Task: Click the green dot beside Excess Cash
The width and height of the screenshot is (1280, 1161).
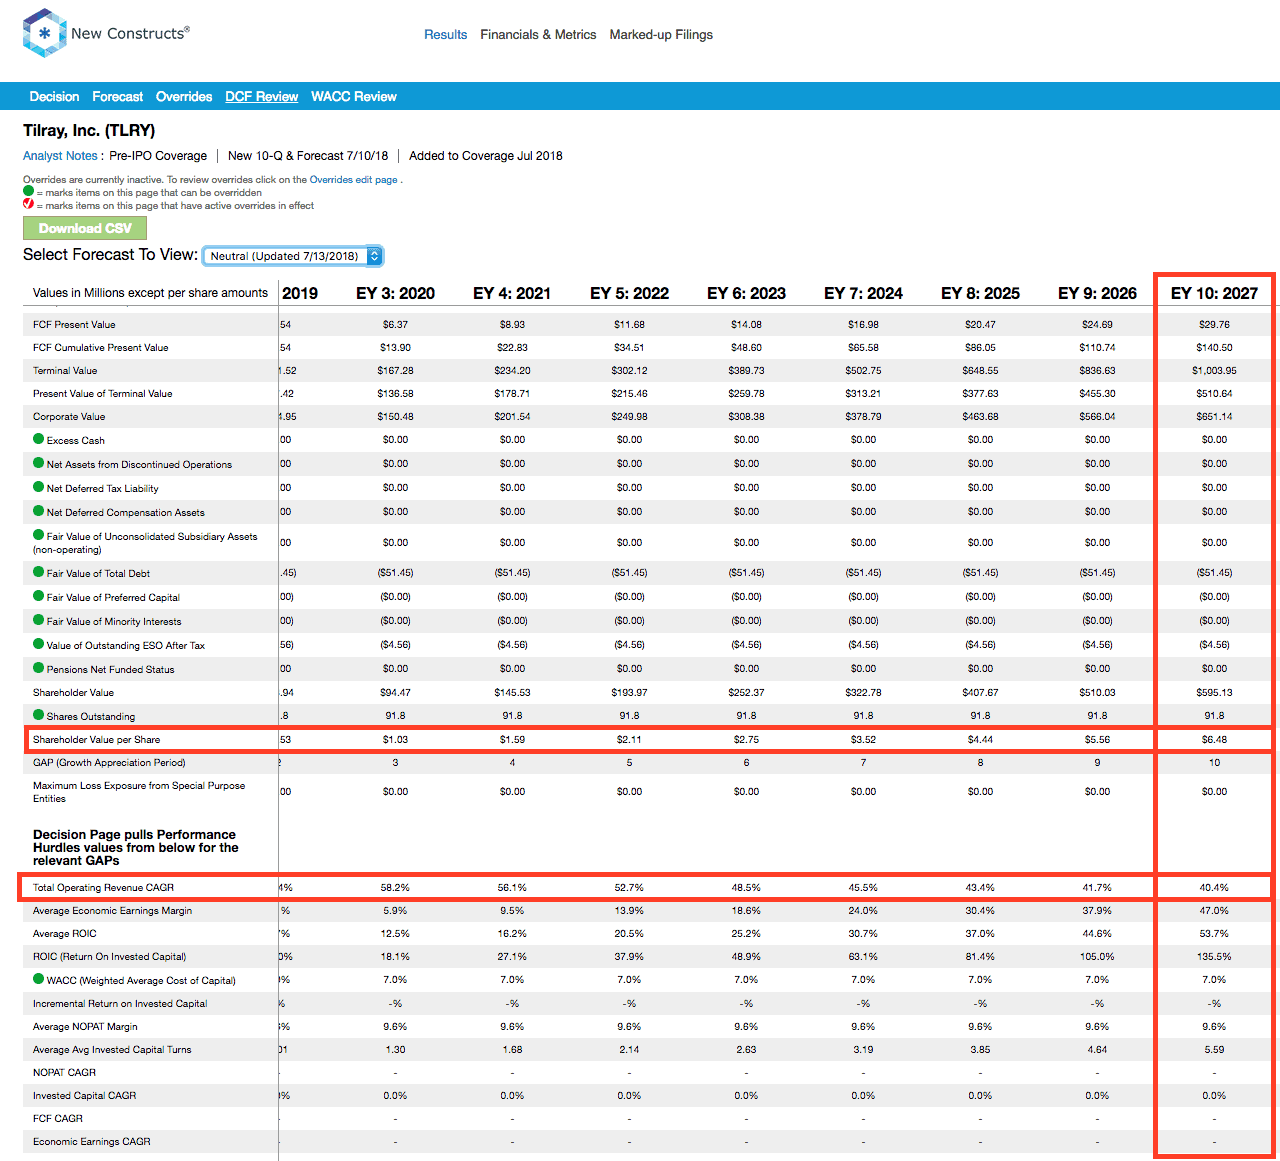Action: pyautogui.click(x=39, y=439)
